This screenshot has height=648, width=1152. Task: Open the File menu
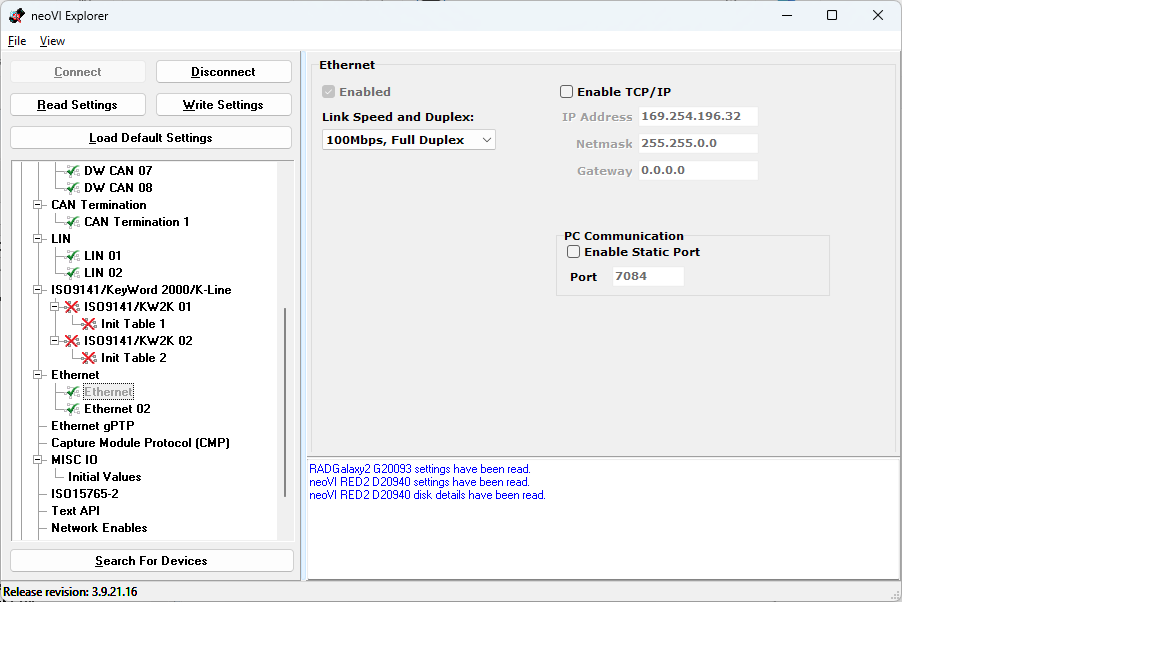[x=16, y=41]
